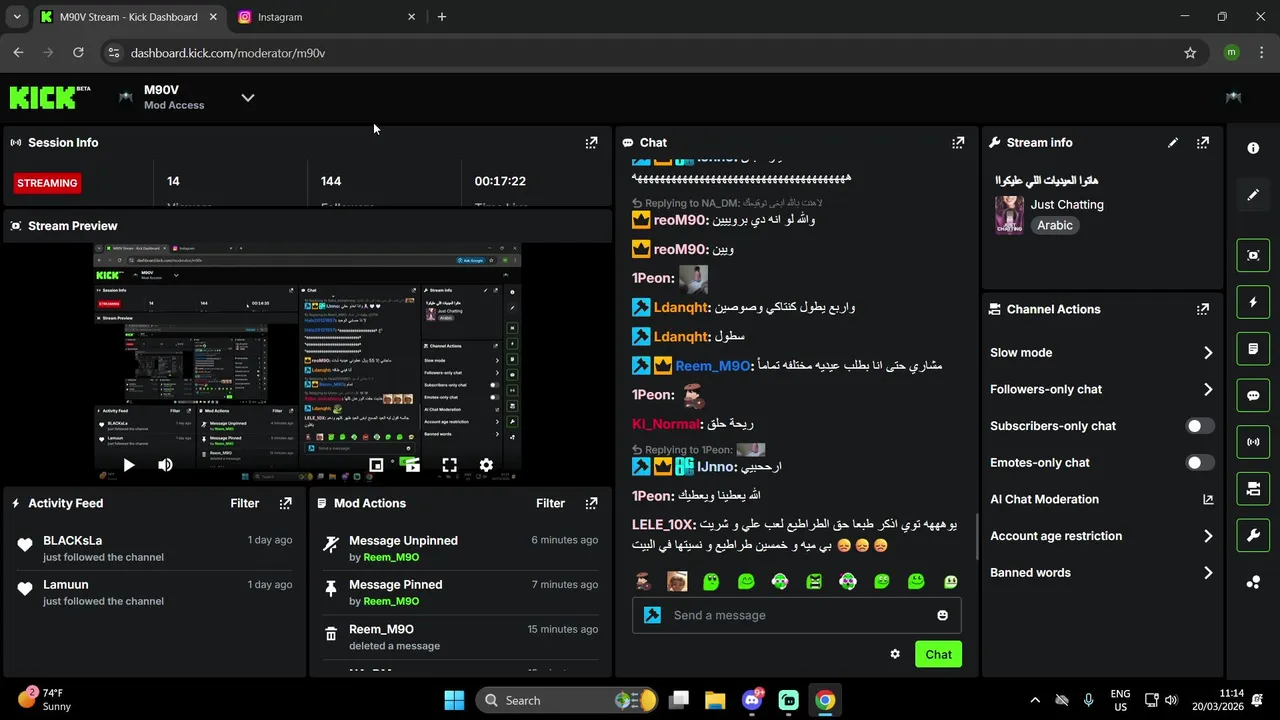Click the green Chat send button
The width and height of the screenshot is (1280, 720).
[938, 655]
